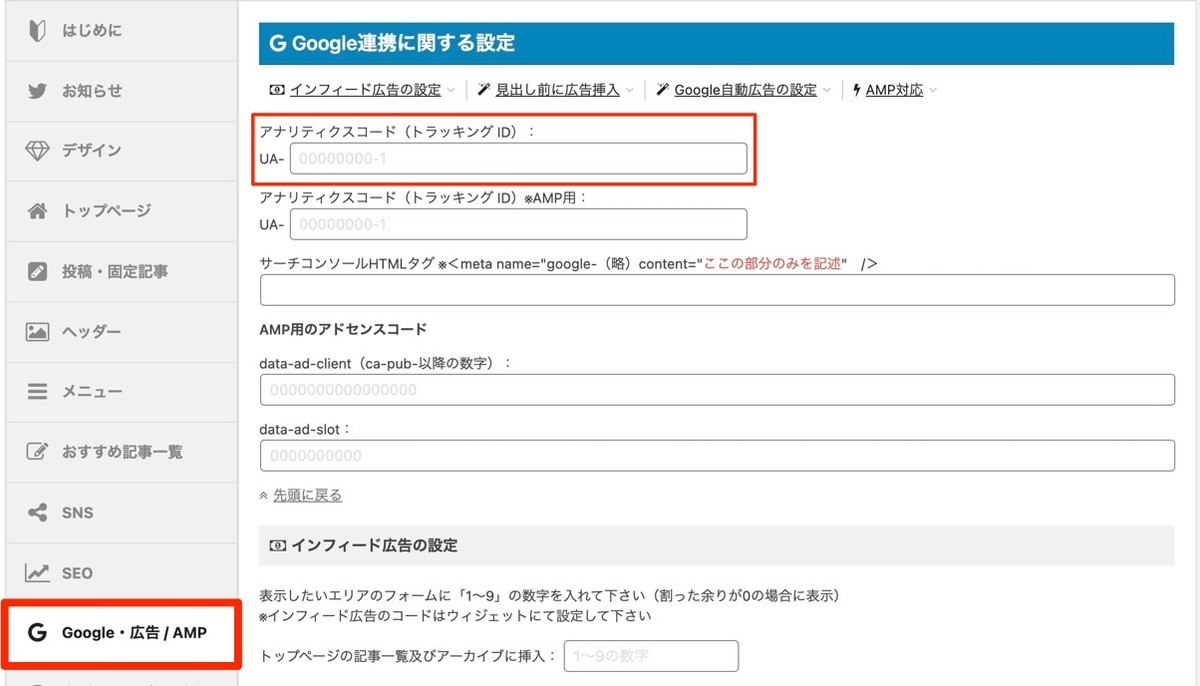Go to the SEO tab
Screen dimensions: 1200x686
pos(122,573)
